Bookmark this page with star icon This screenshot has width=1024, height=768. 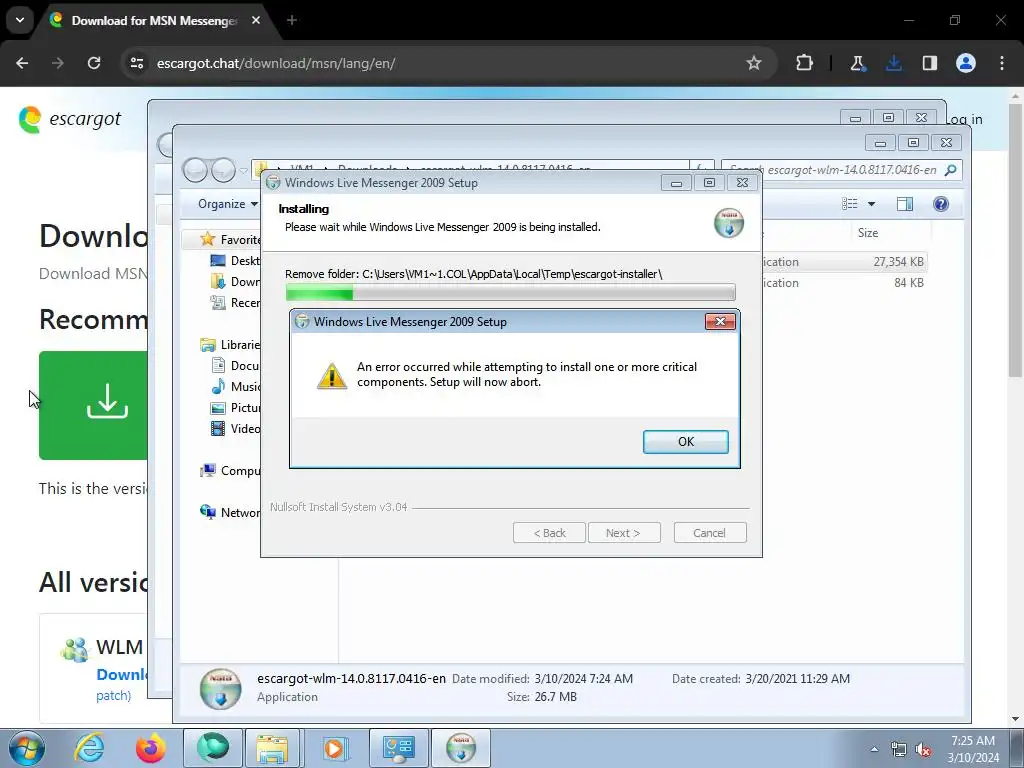[754, 63]
